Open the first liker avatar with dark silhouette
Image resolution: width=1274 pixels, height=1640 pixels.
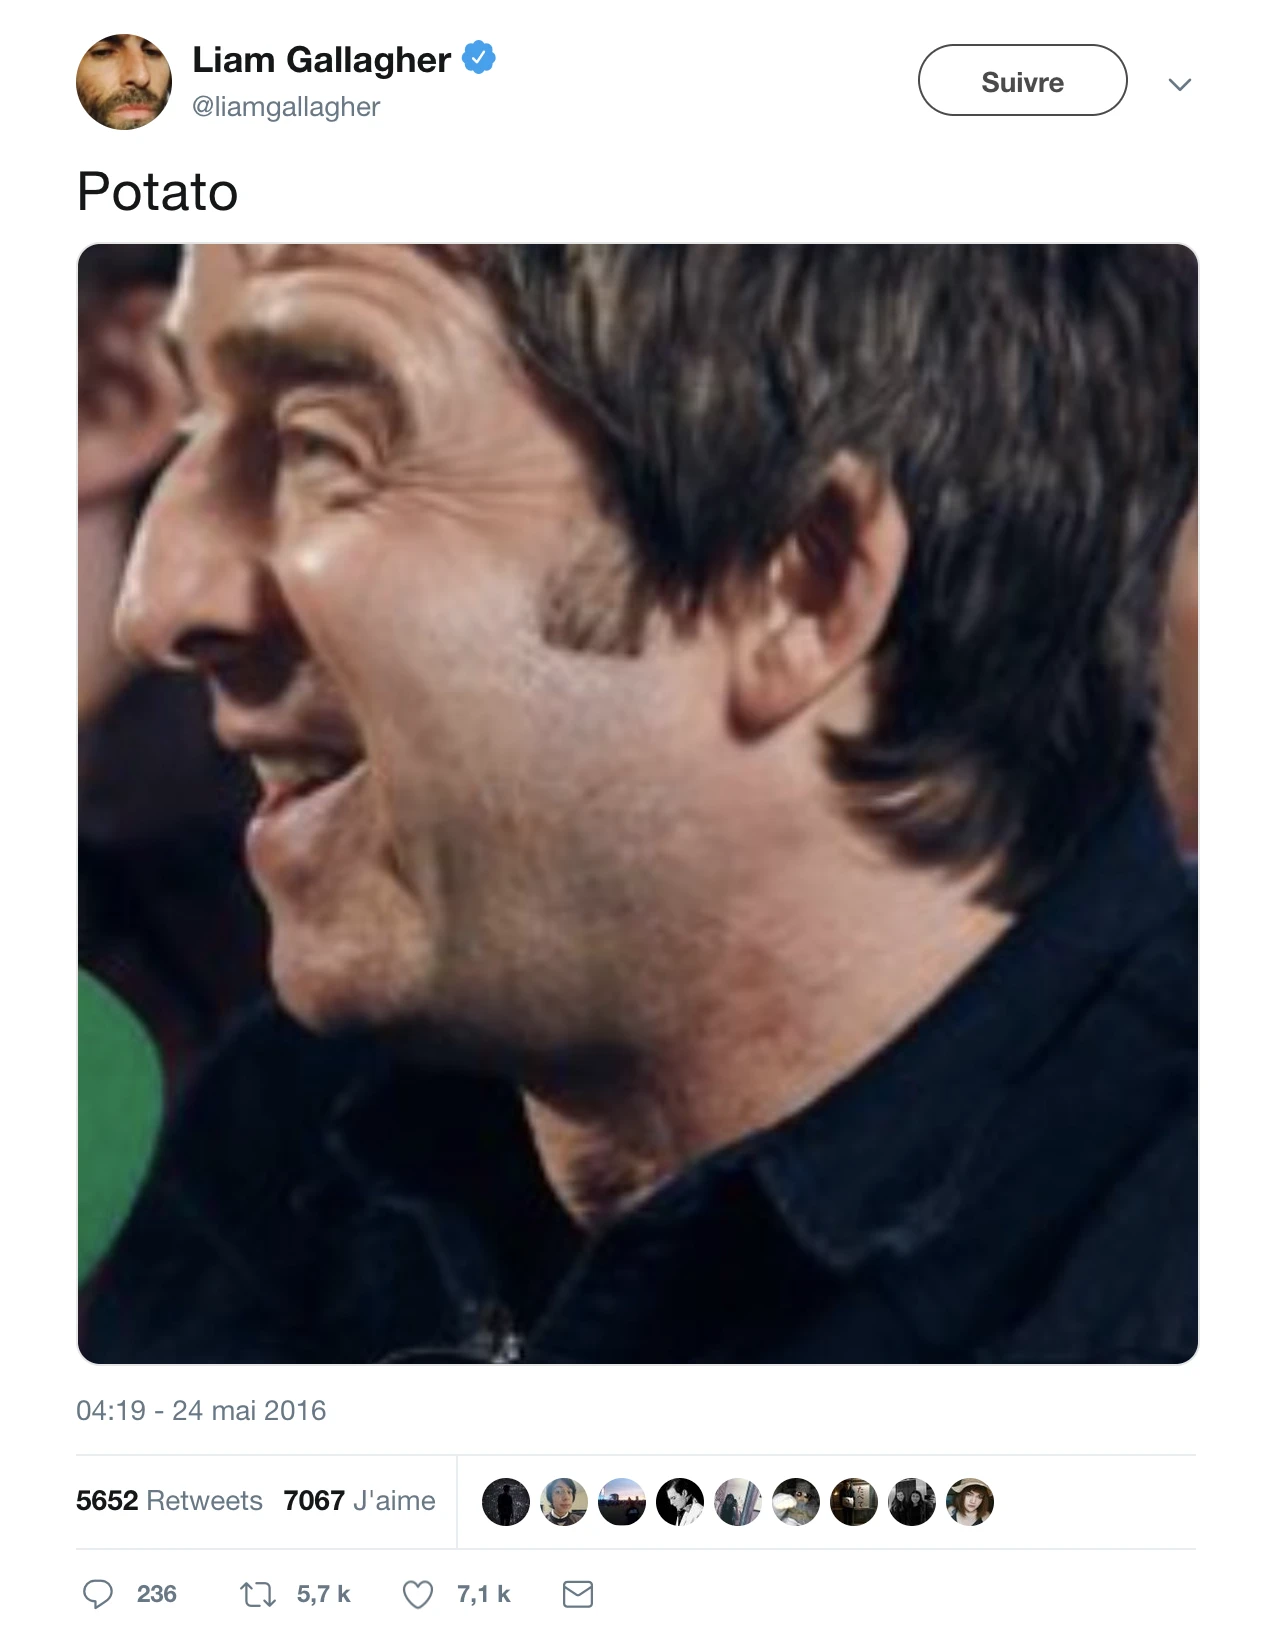click(506, 1502)
